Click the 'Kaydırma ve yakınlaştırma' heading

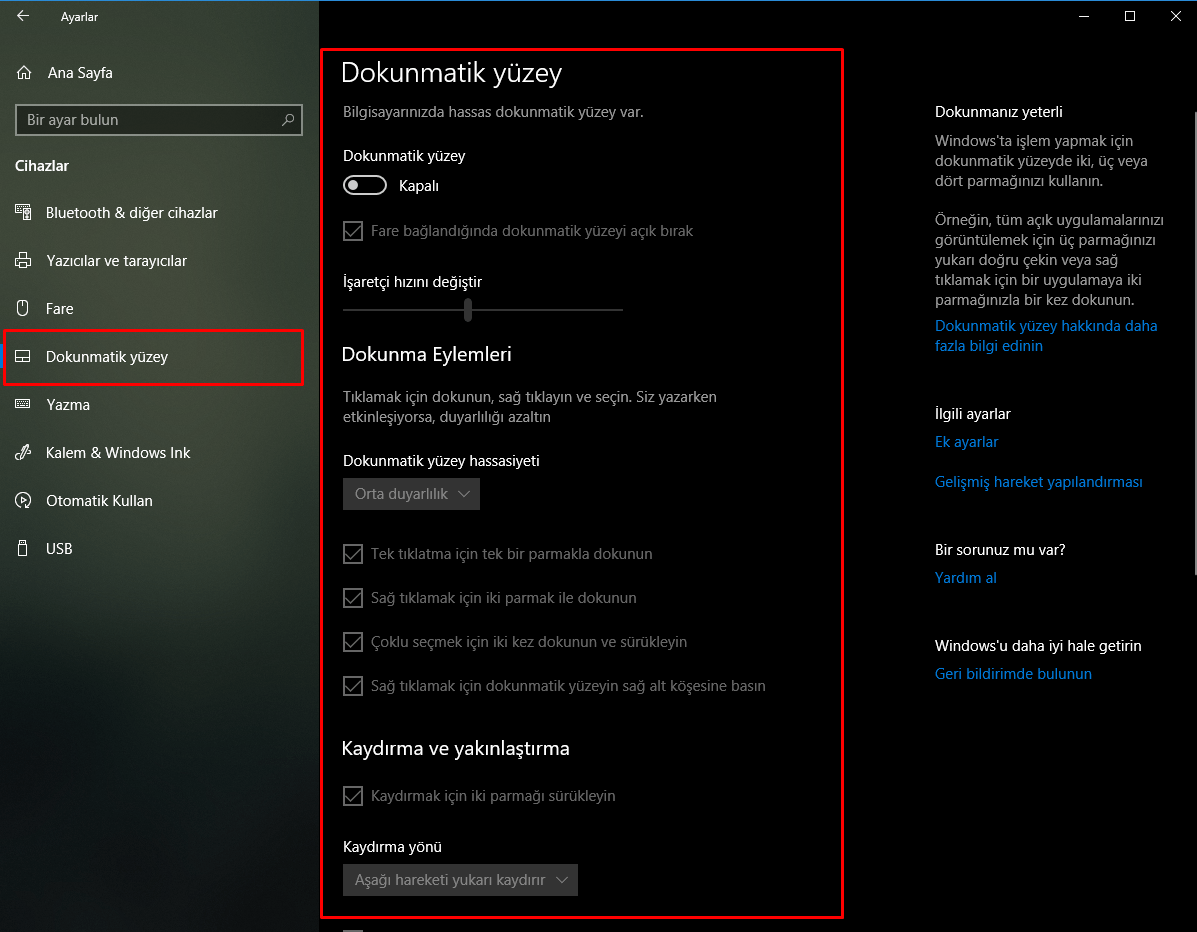[x=456, y=748]
